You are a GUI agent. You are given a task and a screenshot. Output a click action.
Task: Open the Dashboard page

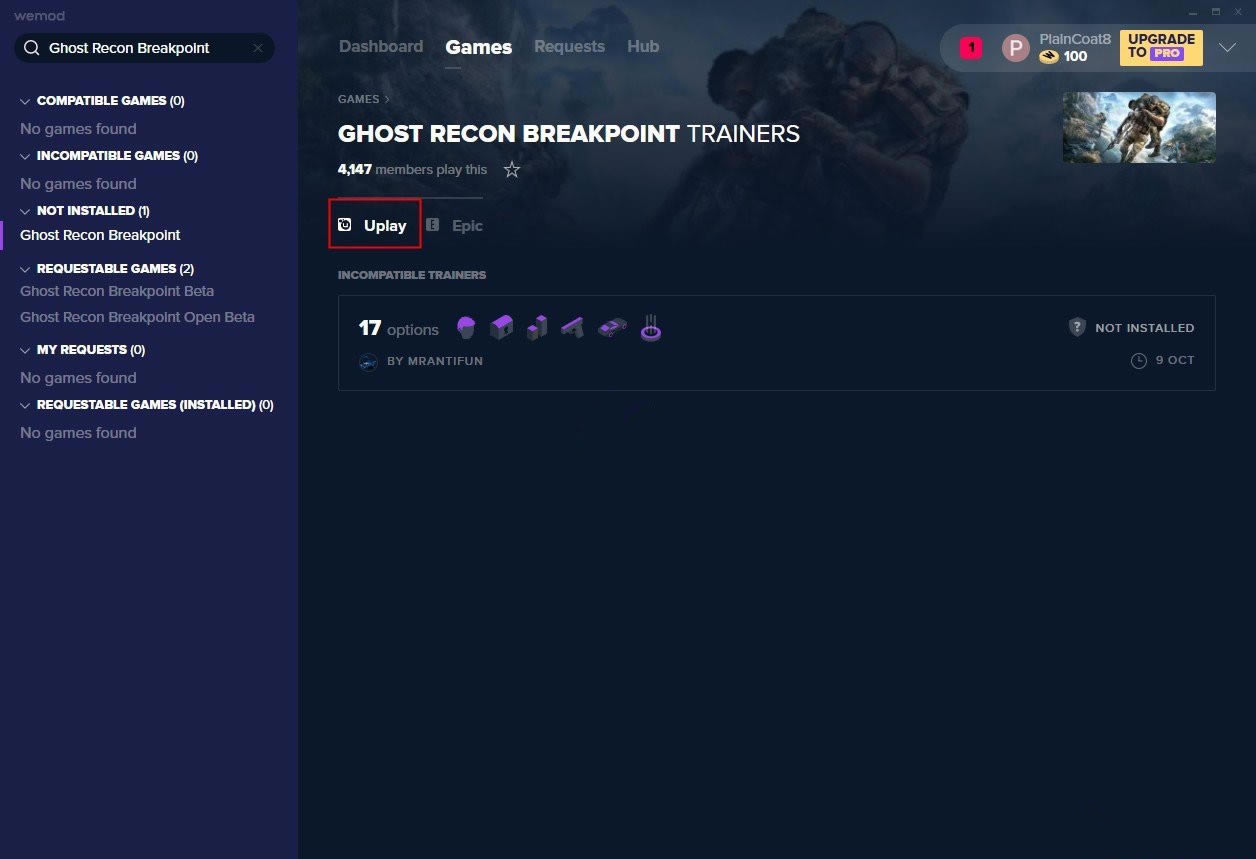381,46
